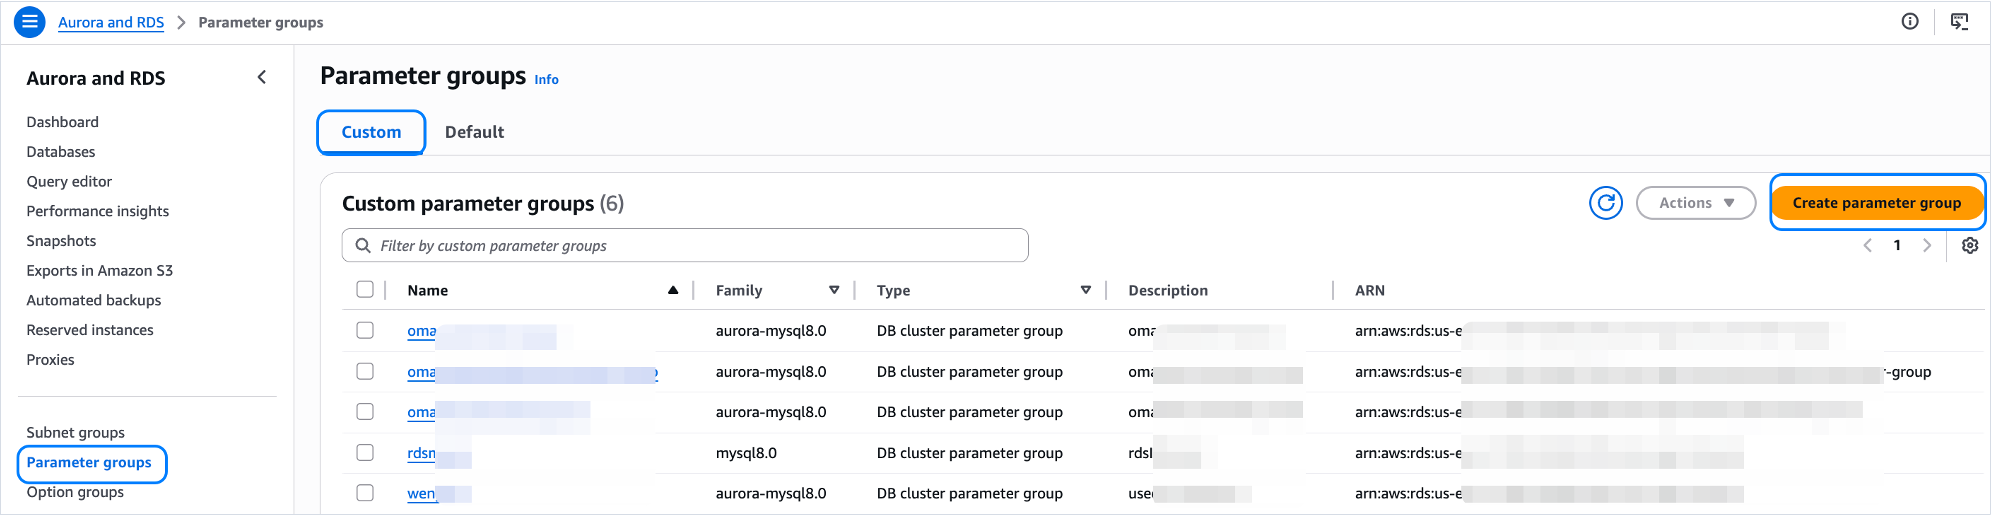Open Snapshots in the sidebar
This screenshot has width=1992, height=516.
61,241
